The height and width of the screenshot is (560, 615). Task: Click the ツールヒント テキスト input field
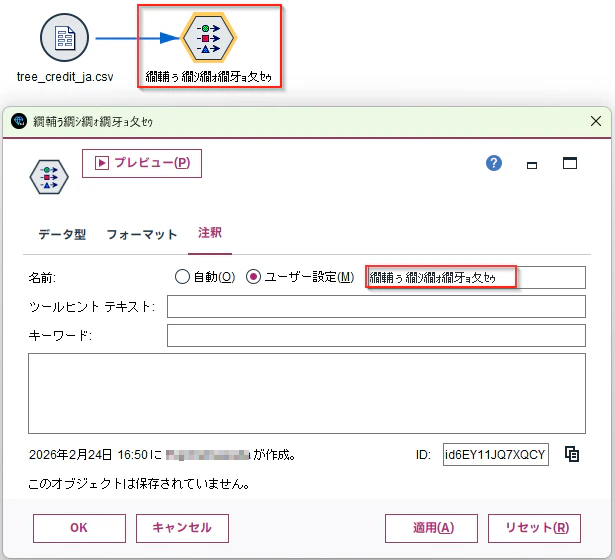pos(376,307)
